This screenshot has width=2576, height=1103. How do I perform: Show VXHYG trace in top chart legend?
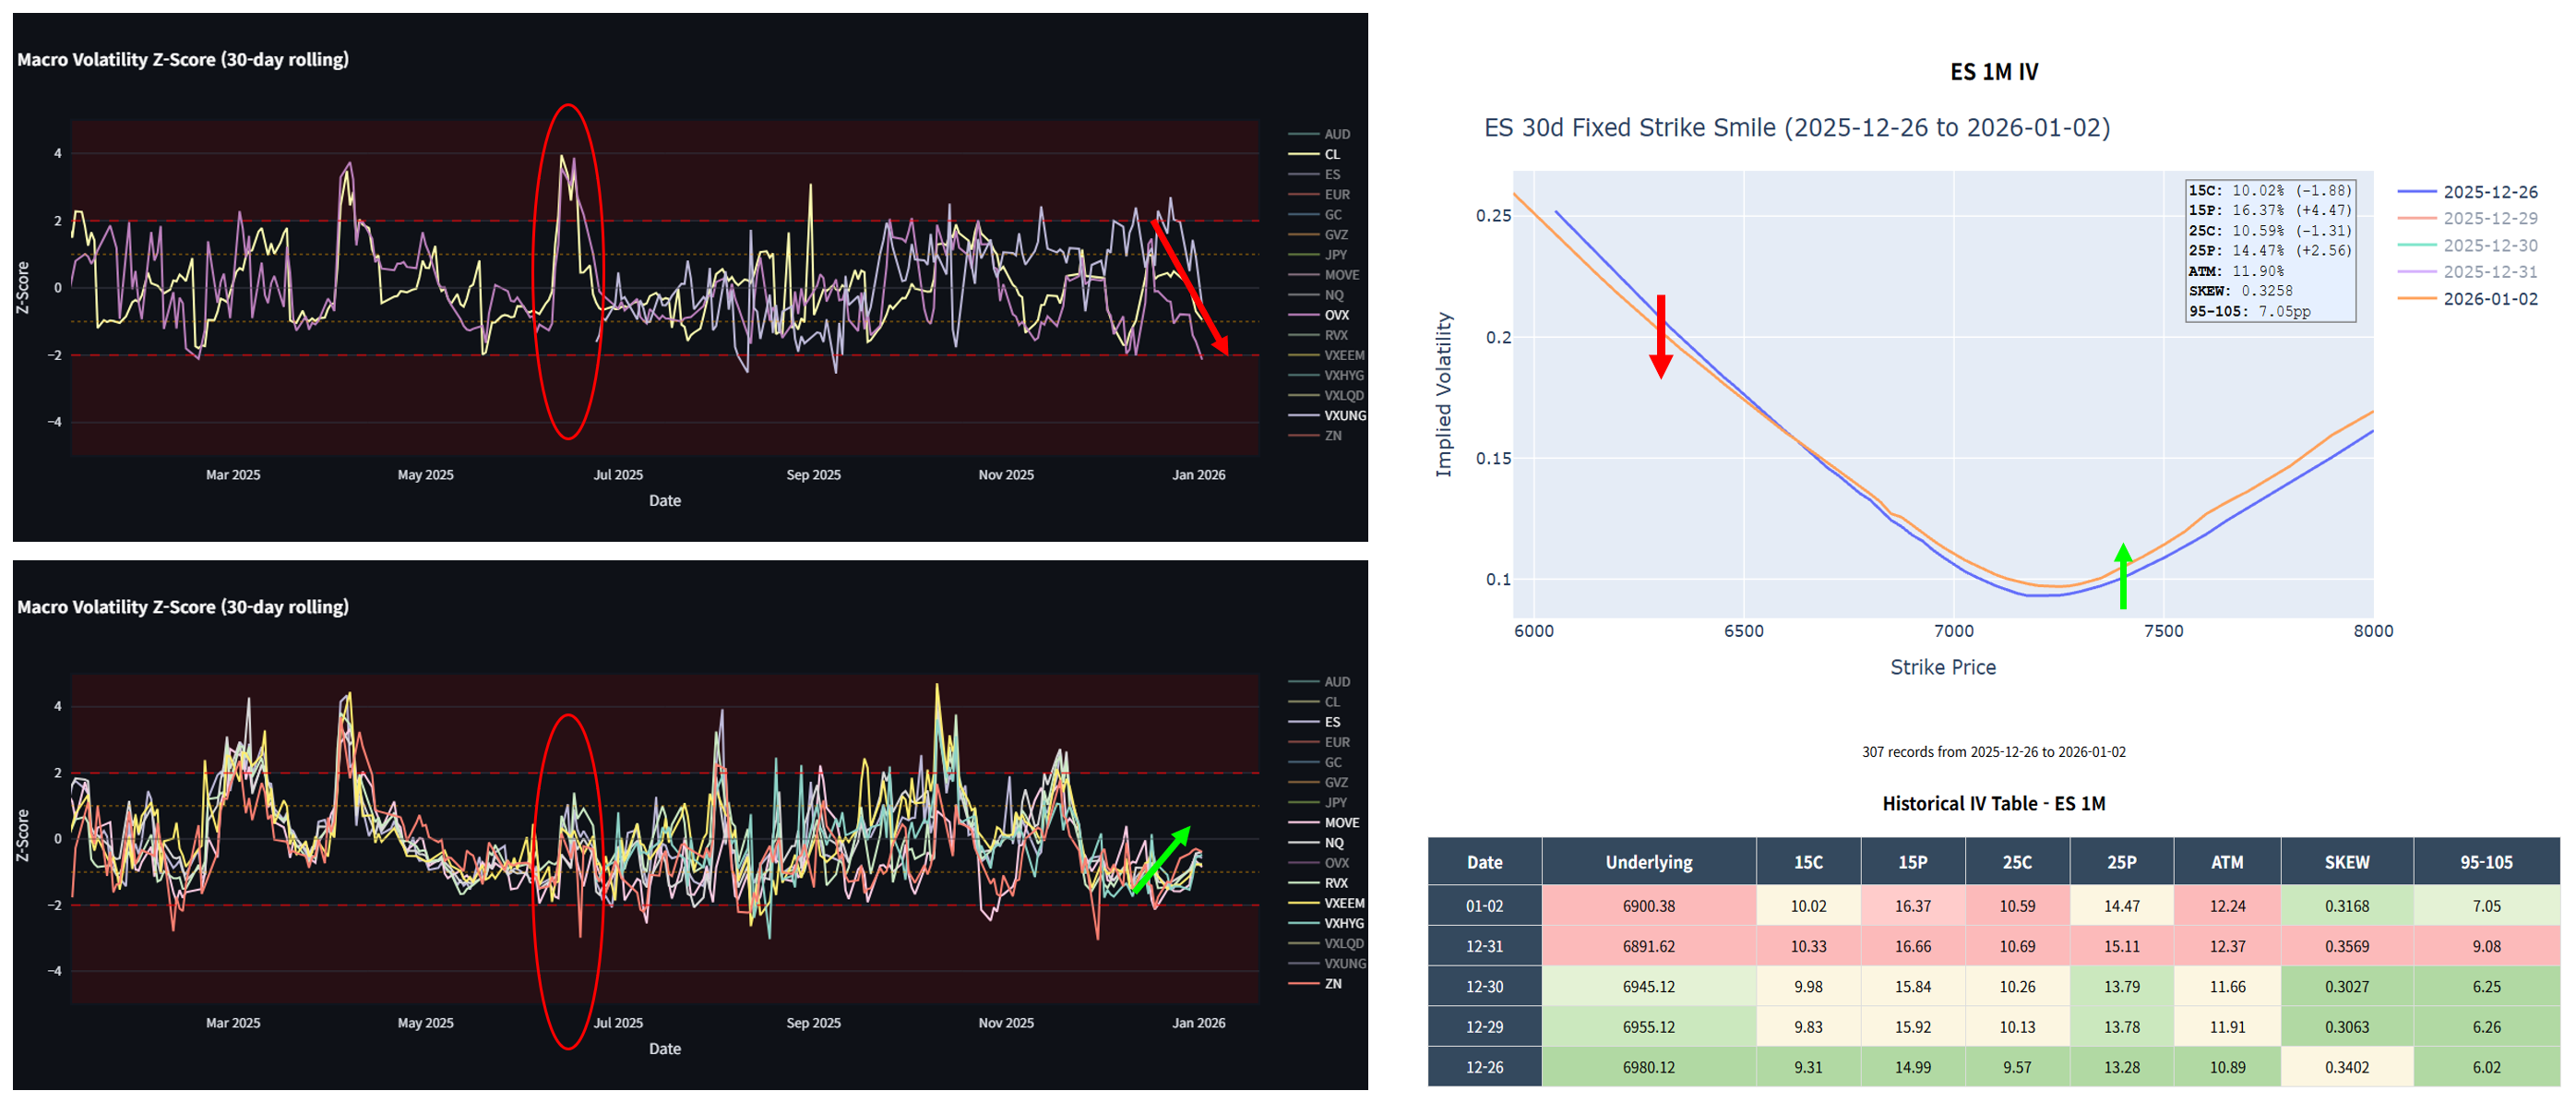(x=1327, y=376)
